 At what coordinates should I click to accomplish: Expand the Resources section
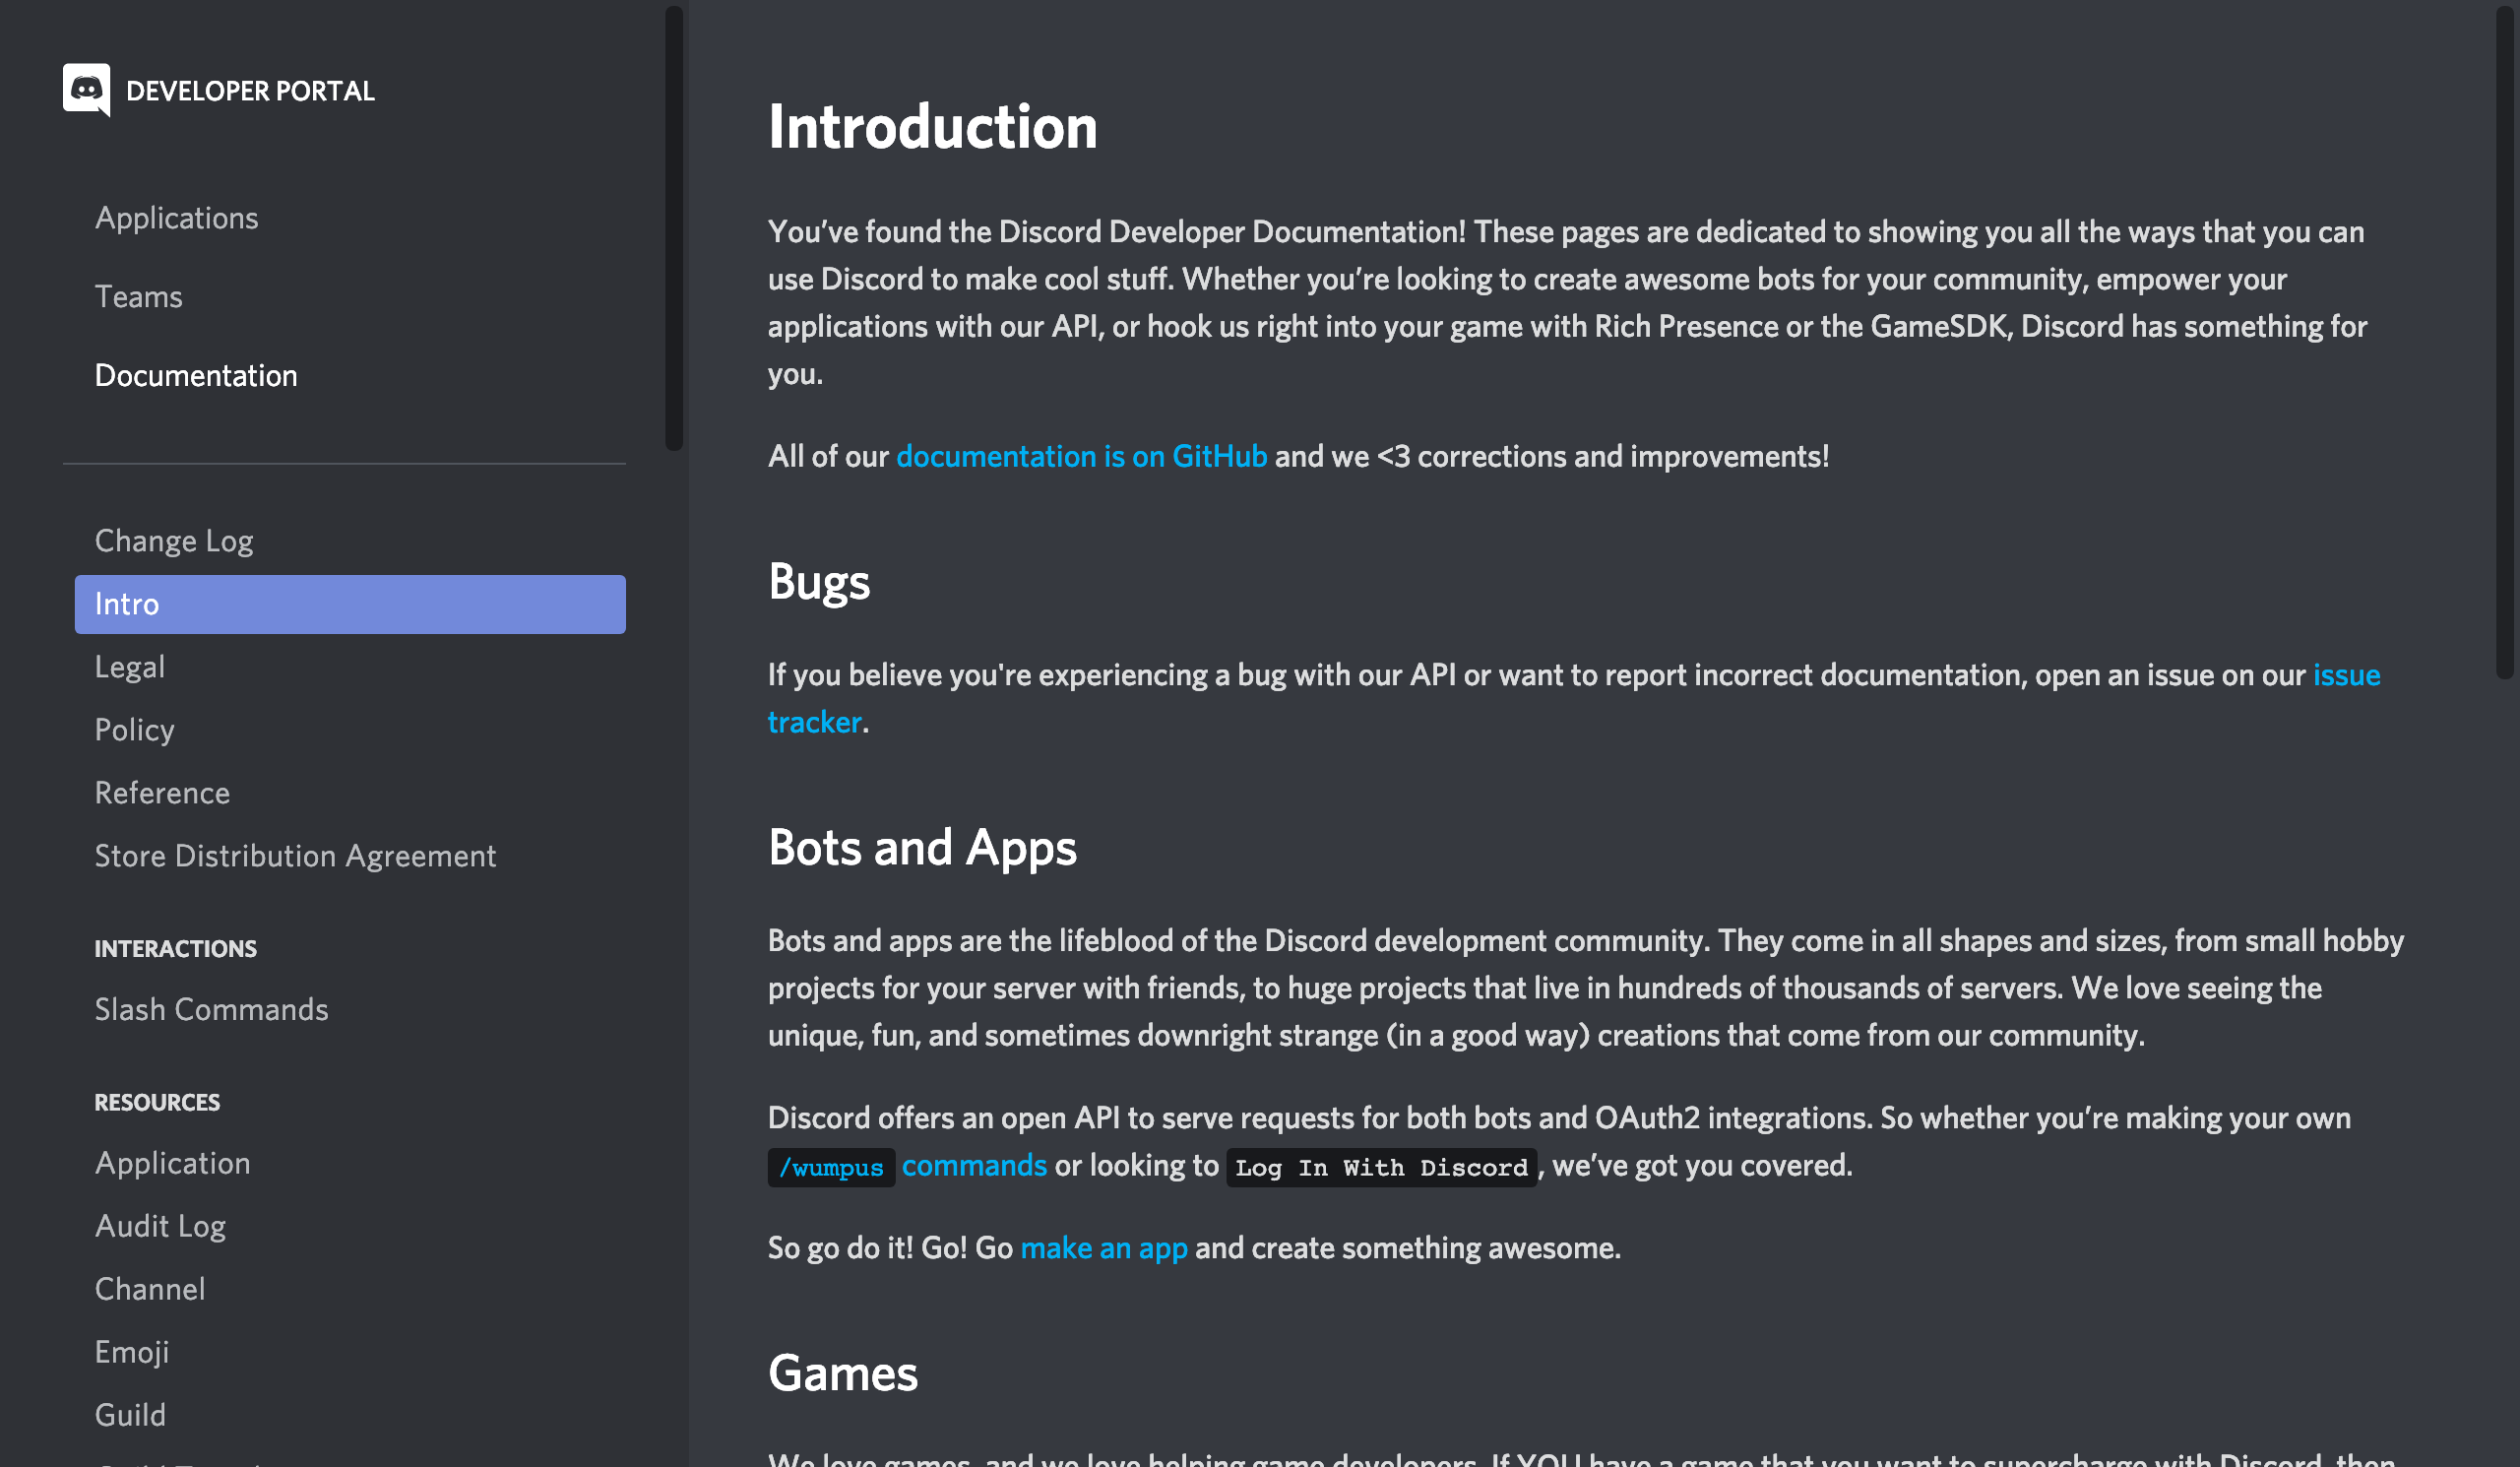[x=157, y=1102]
